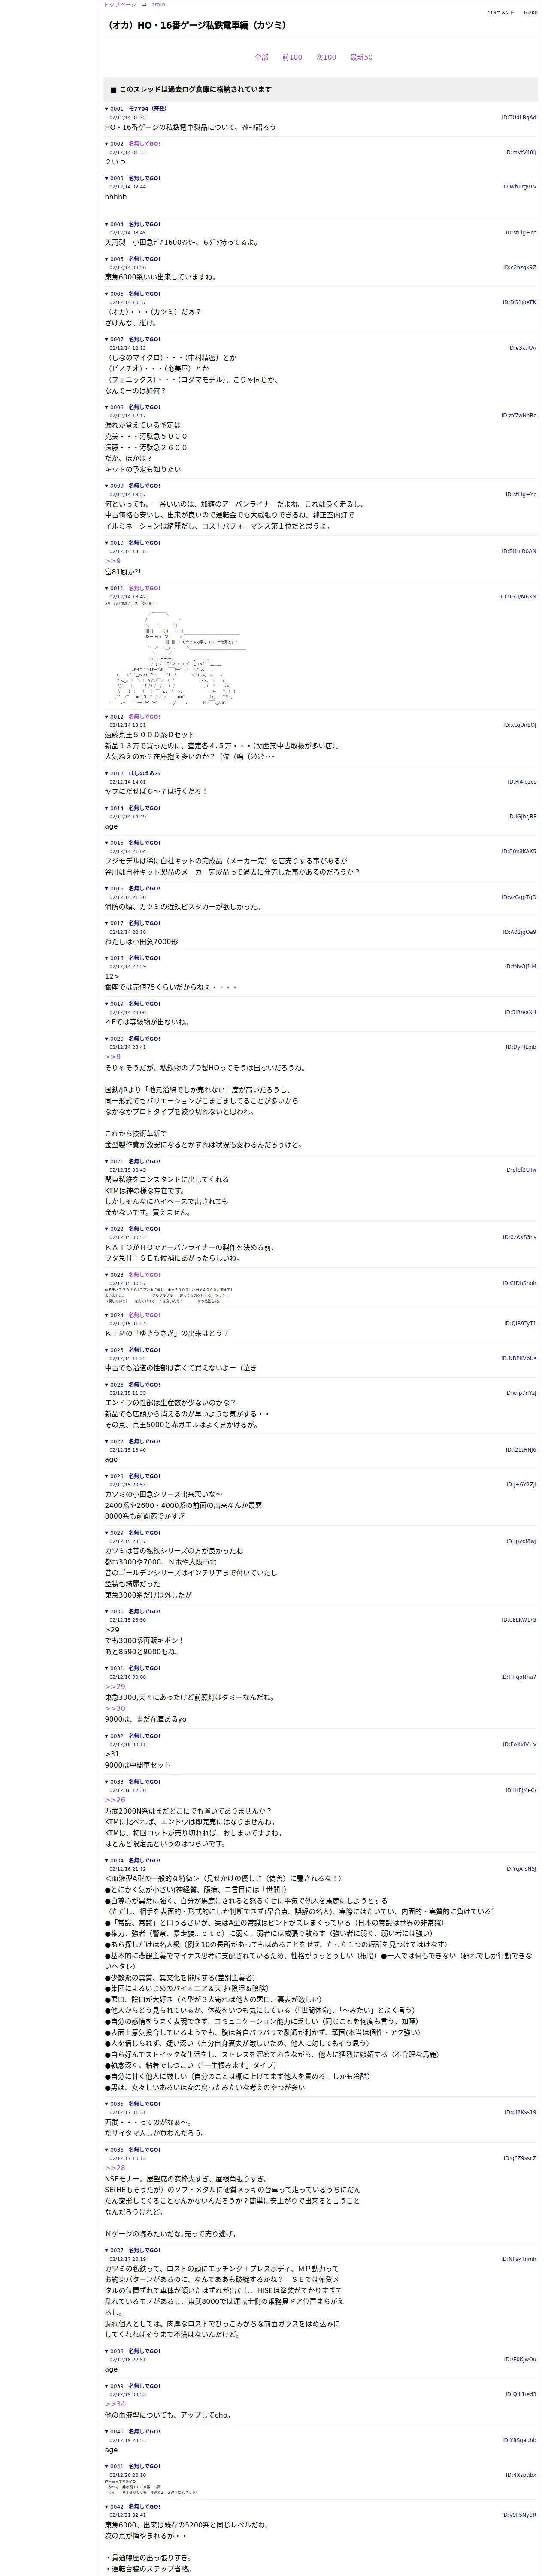
Task: Click the 名無しでGO! name on post 0002
Action: tap(144, 144)
